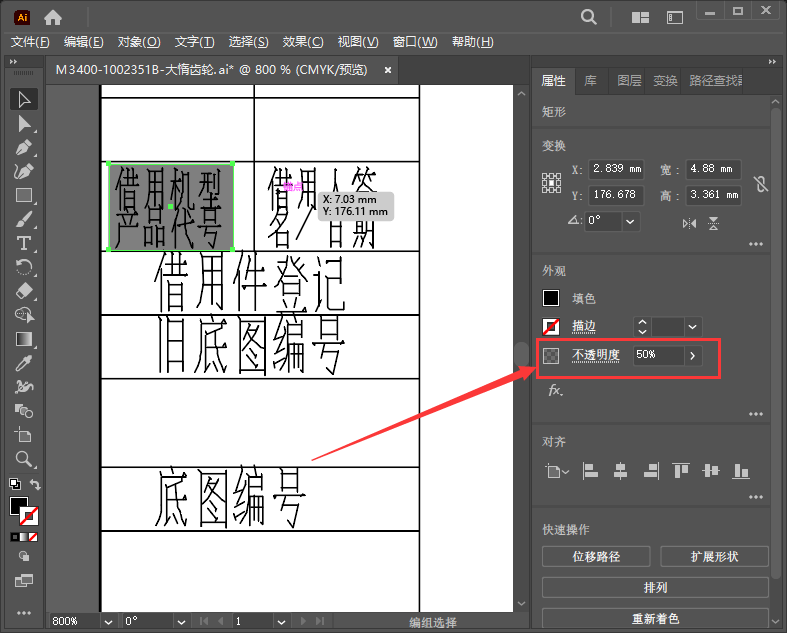Select the Pen tool in the toolbar
Image resolution: width=787 pixels, height=633 pixels.
[x=25, y=147]
